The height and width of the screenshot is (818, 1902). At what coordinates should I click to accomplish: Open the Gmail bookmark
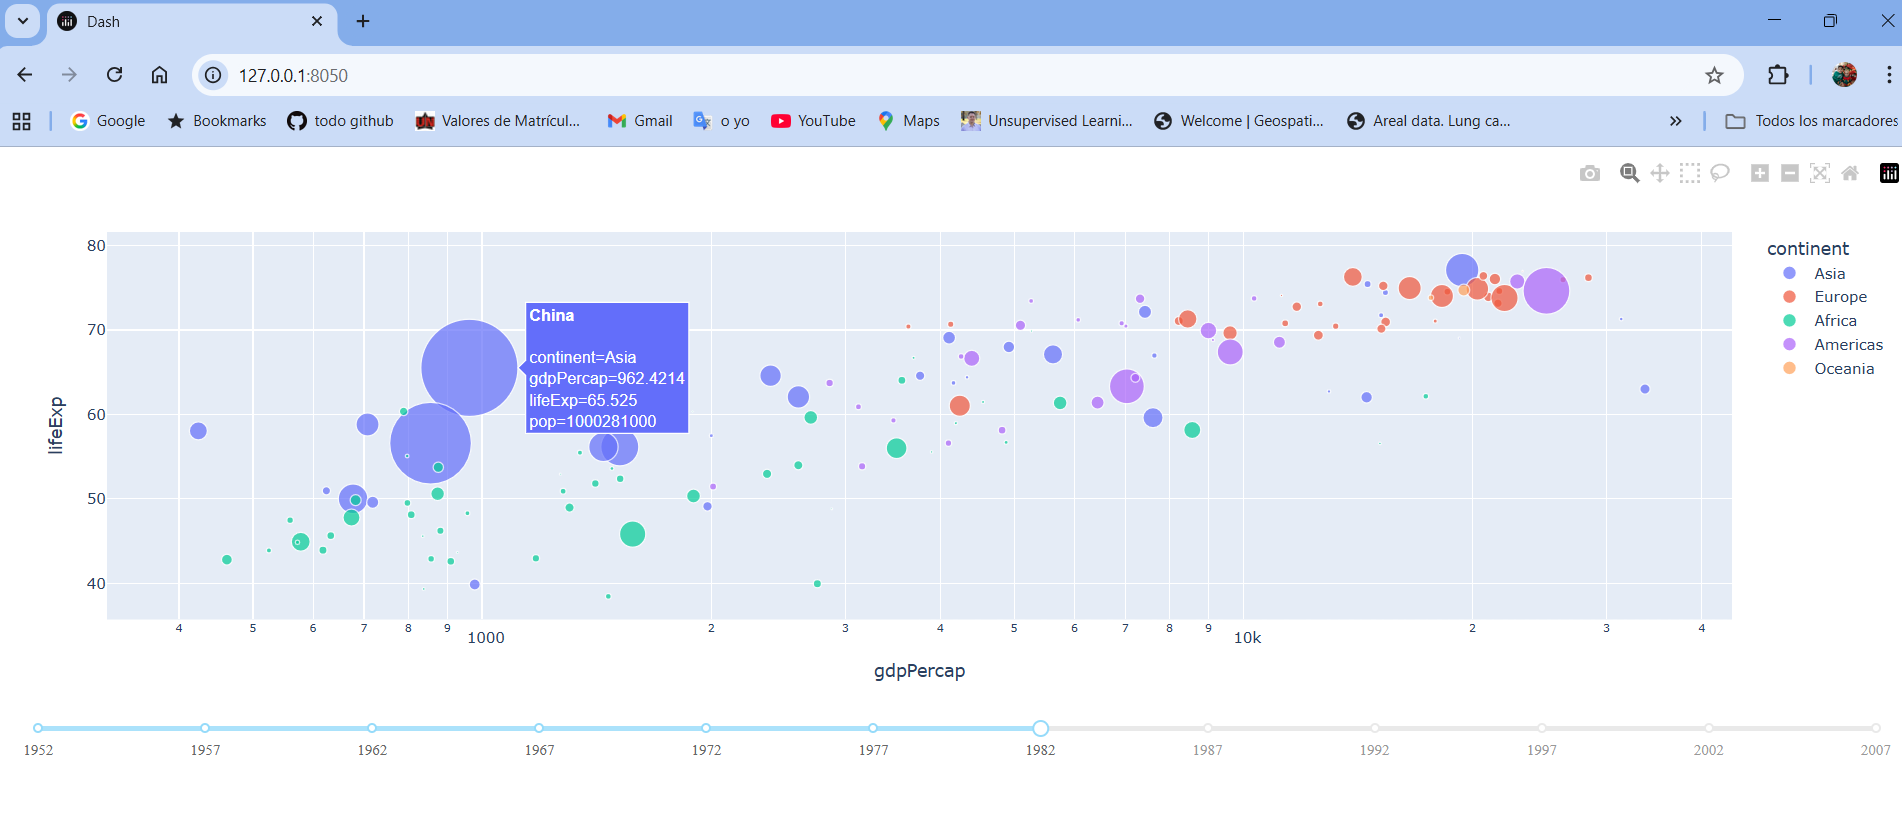click(x=640, y=121)
